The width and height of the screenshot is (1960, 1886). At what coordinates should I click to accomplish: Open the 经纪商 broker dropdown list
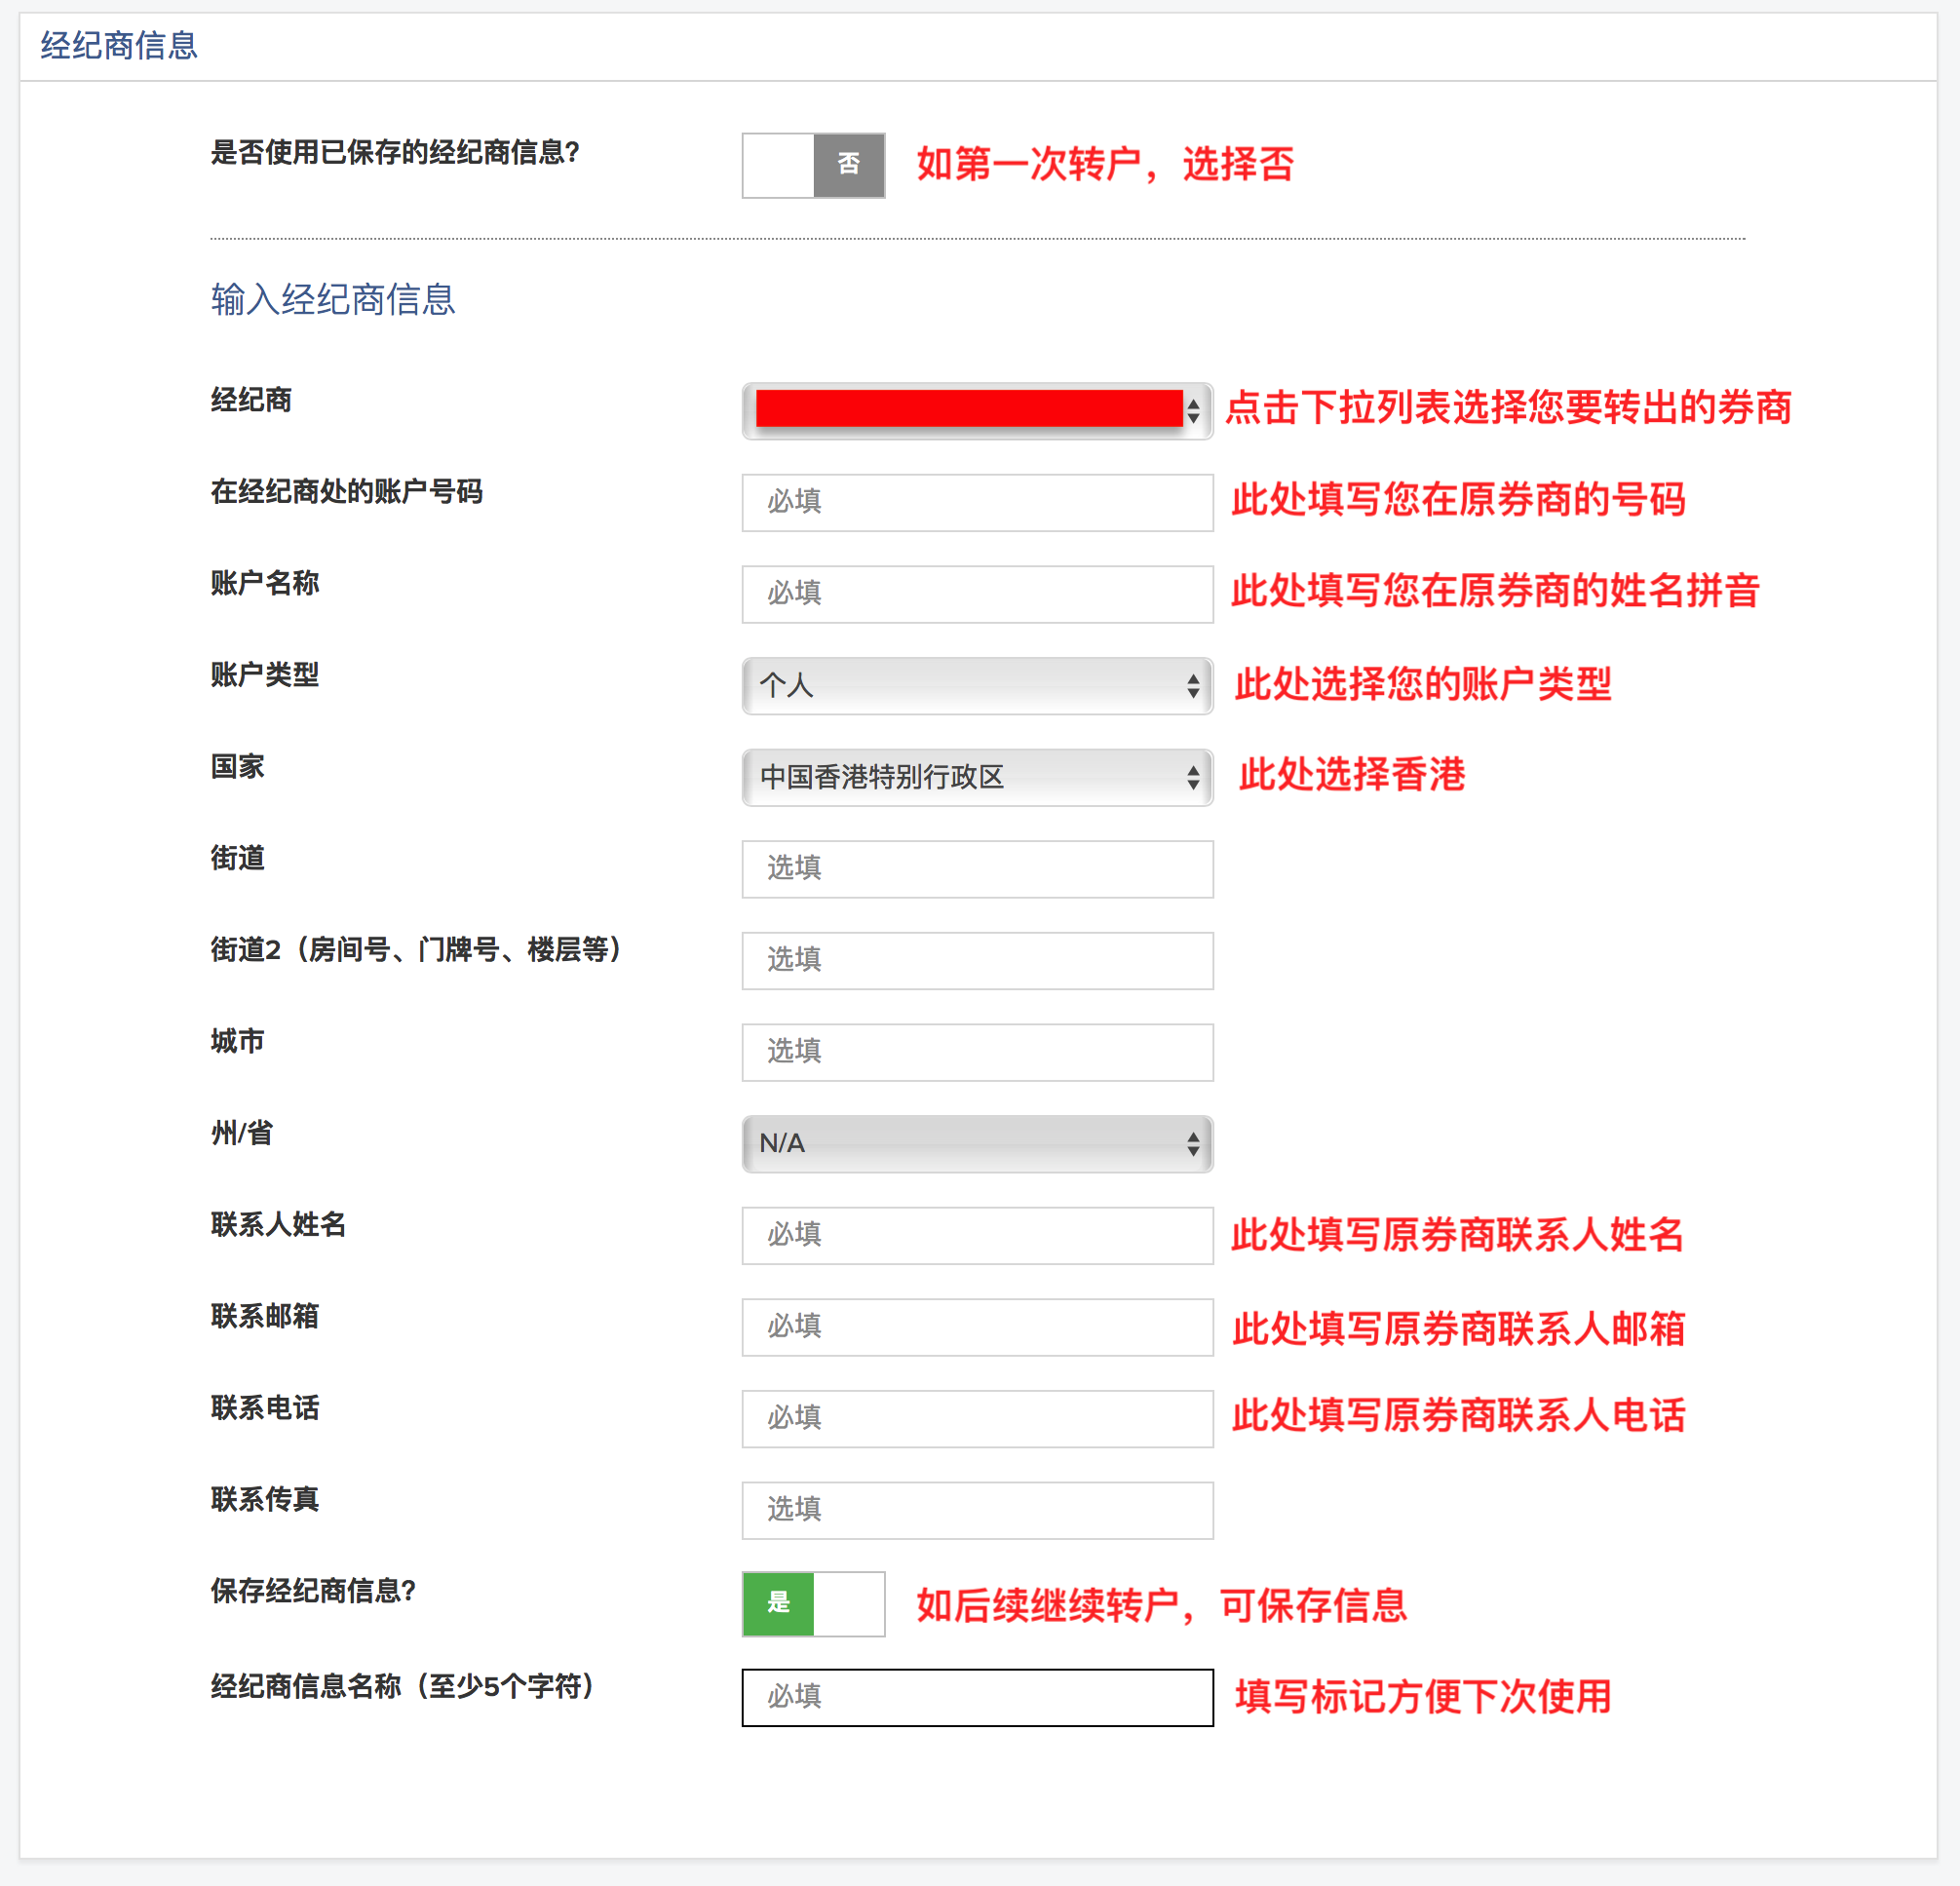click(977, 410)
